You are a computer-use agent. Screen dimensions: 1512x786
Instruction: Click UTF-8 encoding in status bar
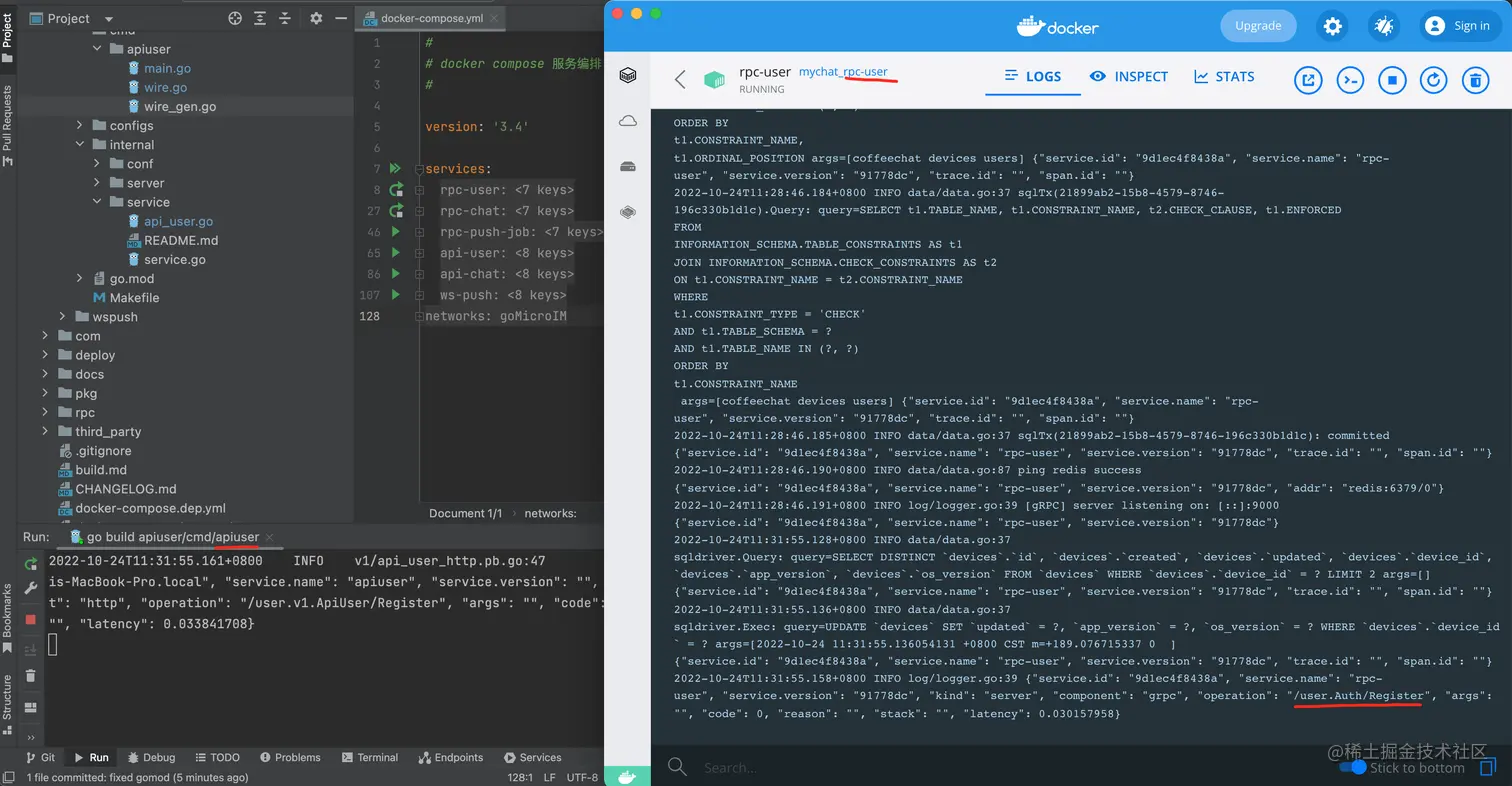[x=582, y=777]
